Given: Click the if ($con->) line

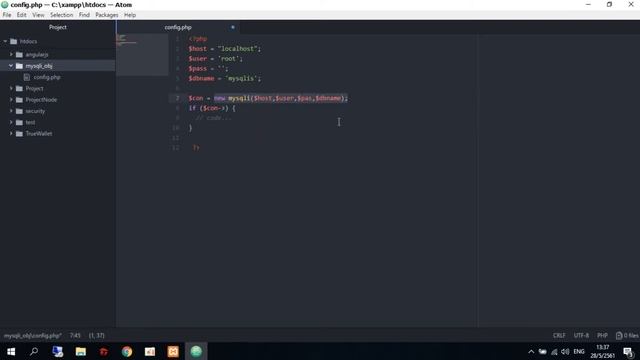Looking at the screenshot, I should pos(212,108).
